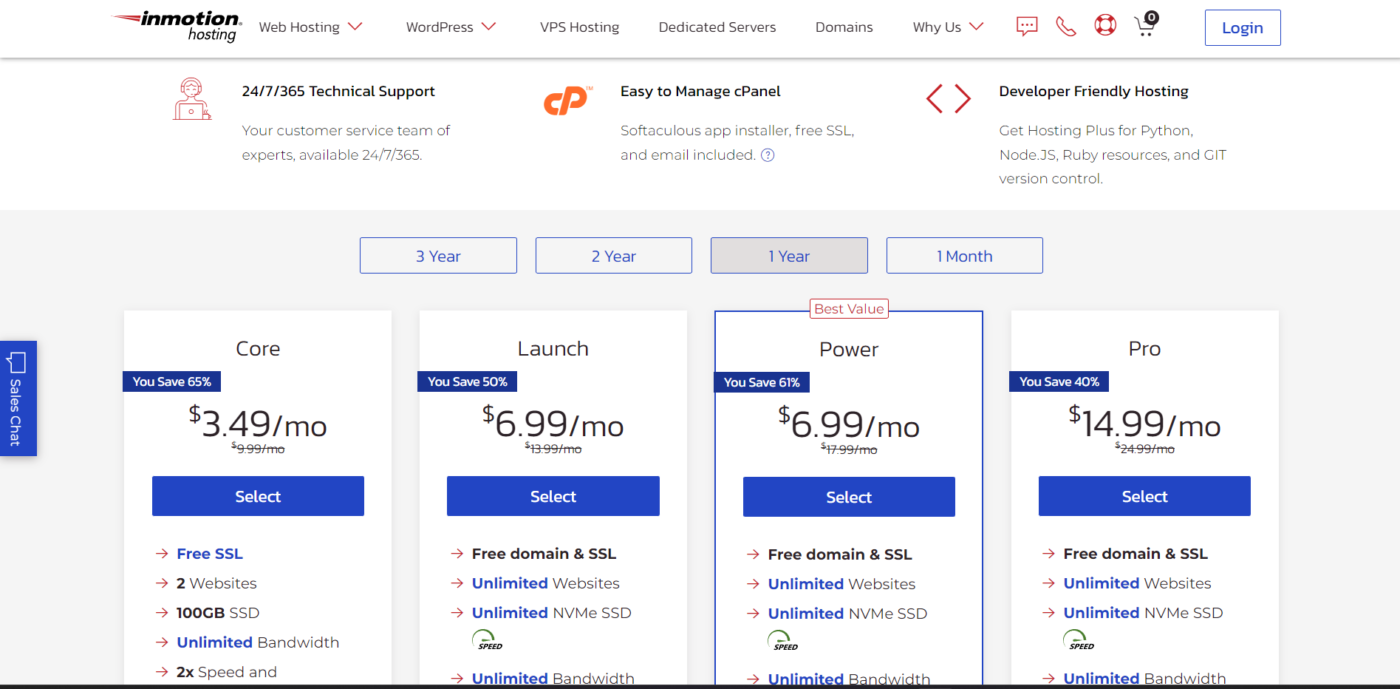This screenshot has width=1400, height=689.
Task: Select the Power plan
Action: tap(849, 497)
